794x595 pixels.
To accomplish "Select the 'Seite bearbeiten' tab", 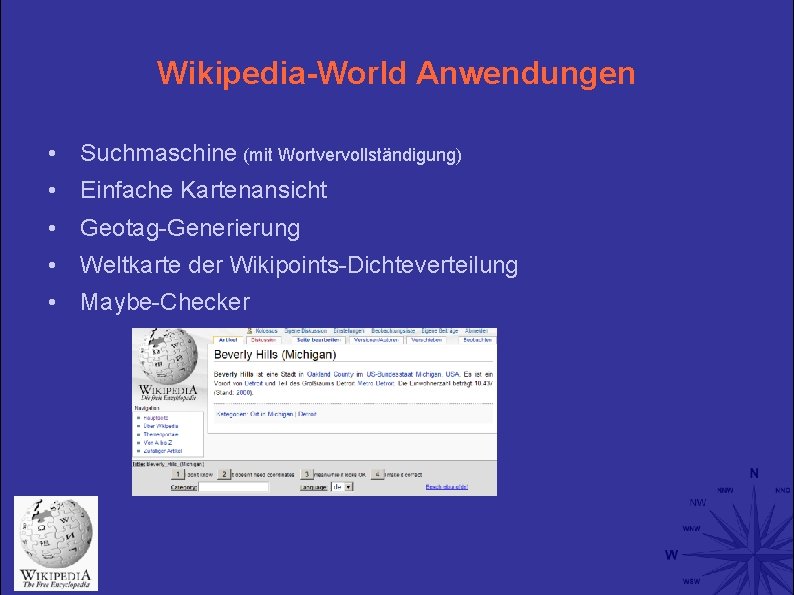I will (318, 340).
